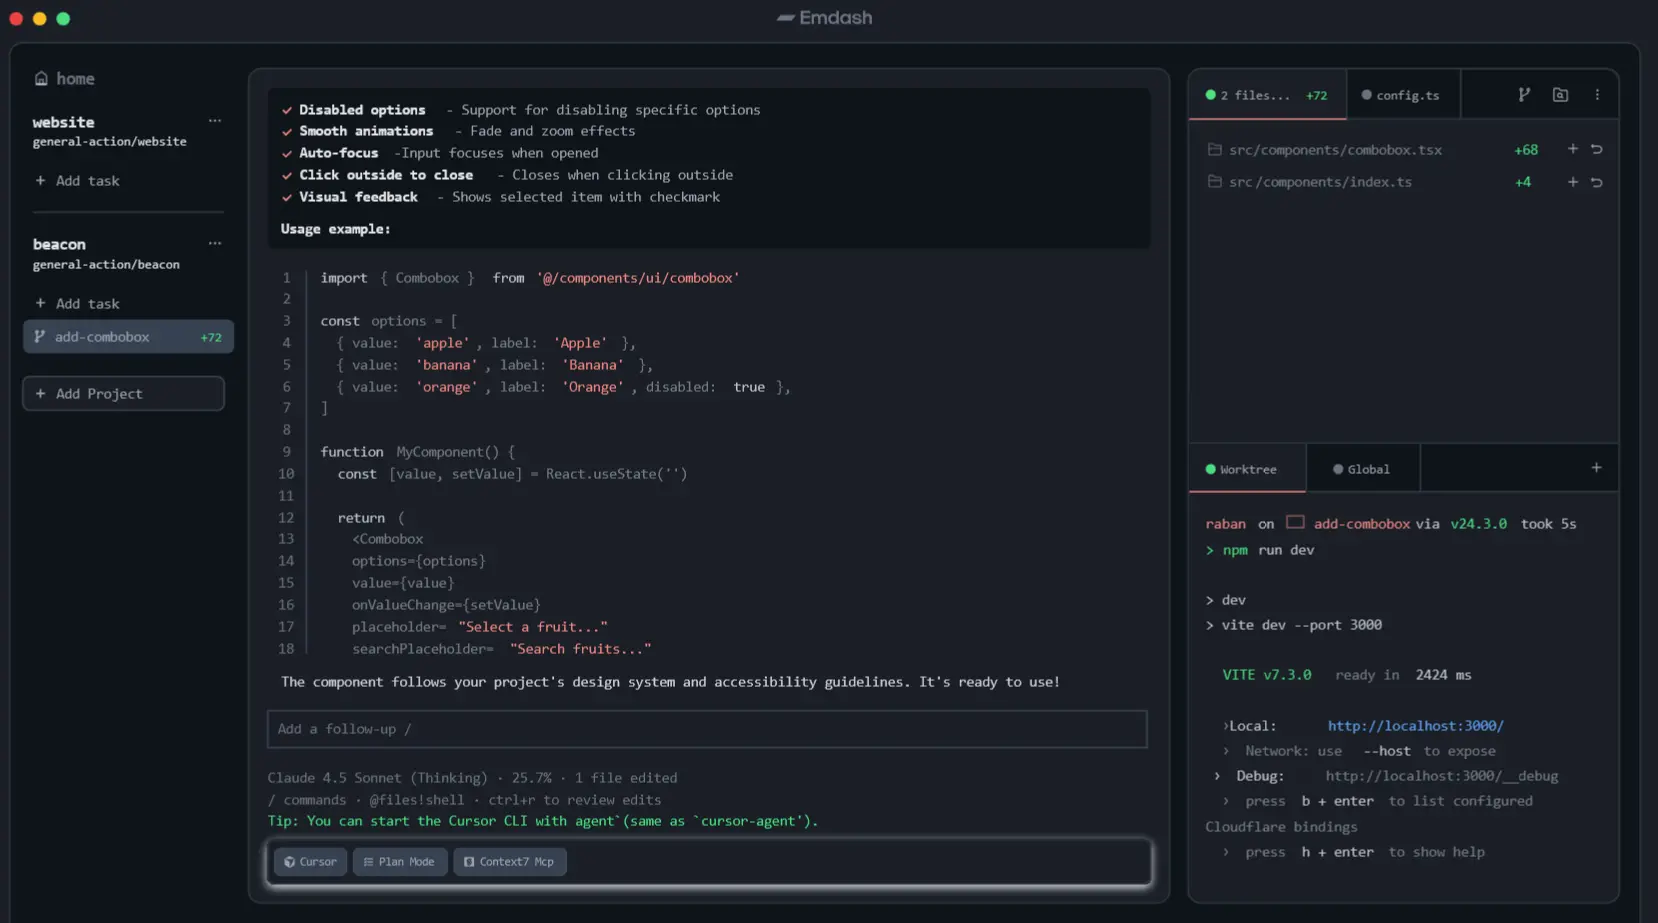Toggle Plan Mode in the agent bar
Screen dimensions: 1658x923
tap(400, 861)
